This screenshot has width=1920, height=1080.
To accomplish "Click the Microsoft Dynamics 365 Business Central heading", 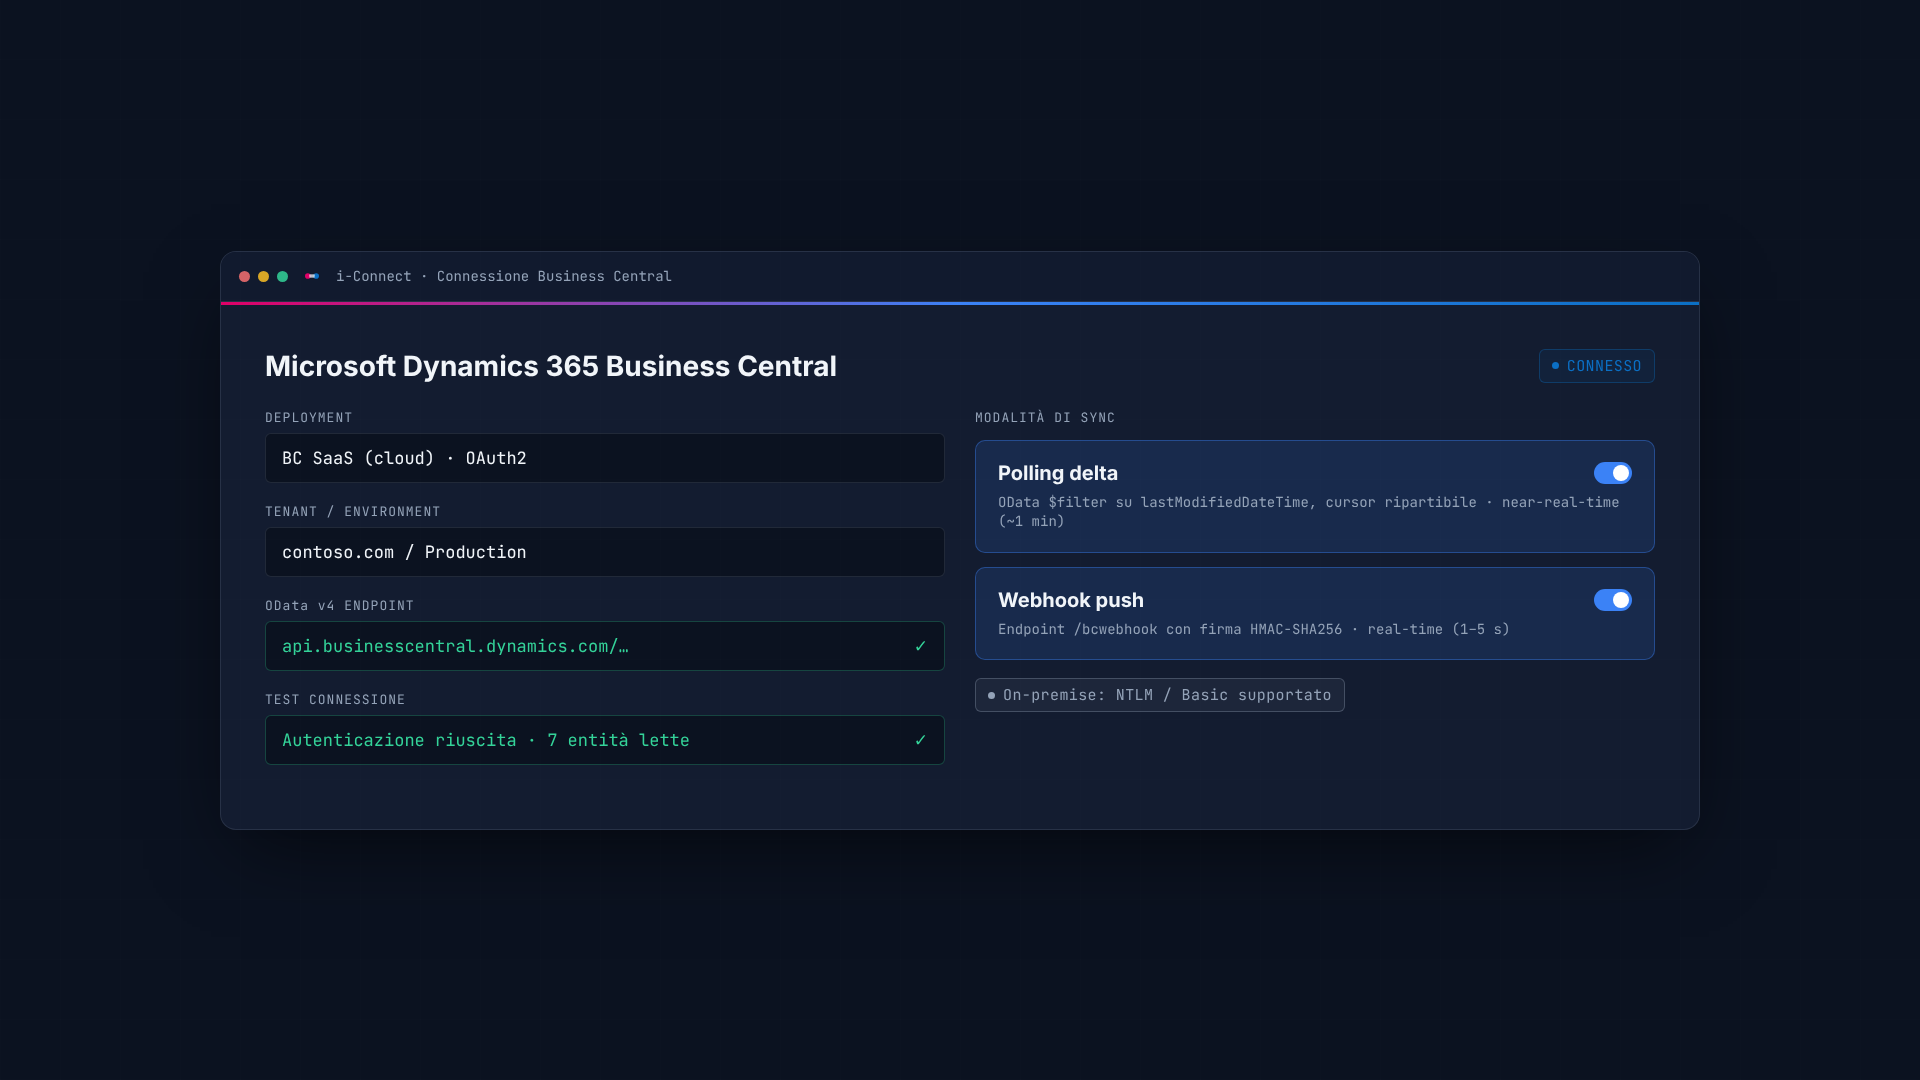I will point(550,366).
